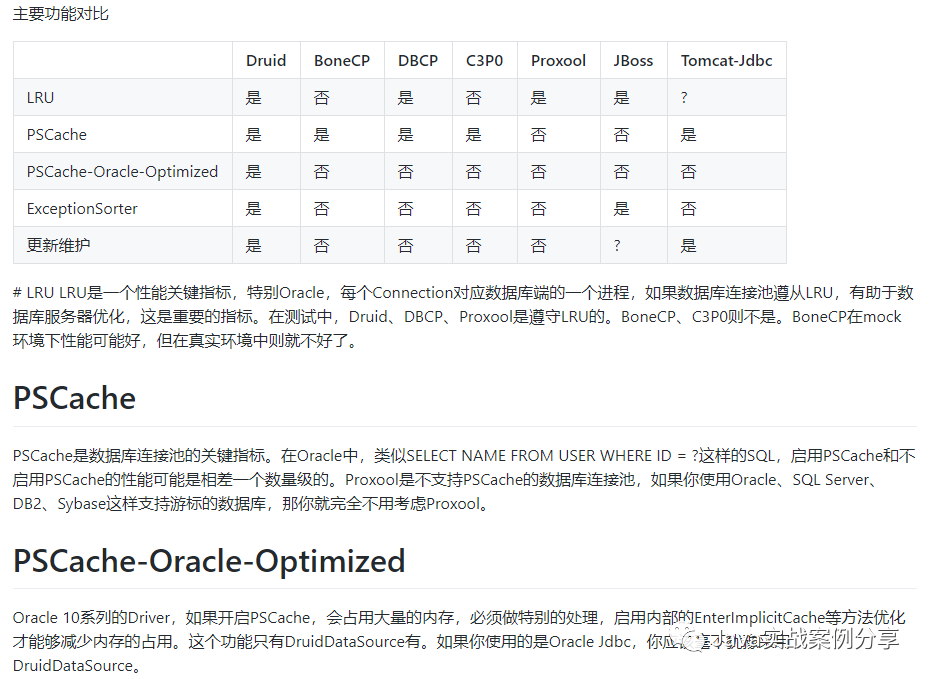Select the 更新维护 row label
Image resolution: width=929 pixels, height=679 pixels.
point(58,245)
